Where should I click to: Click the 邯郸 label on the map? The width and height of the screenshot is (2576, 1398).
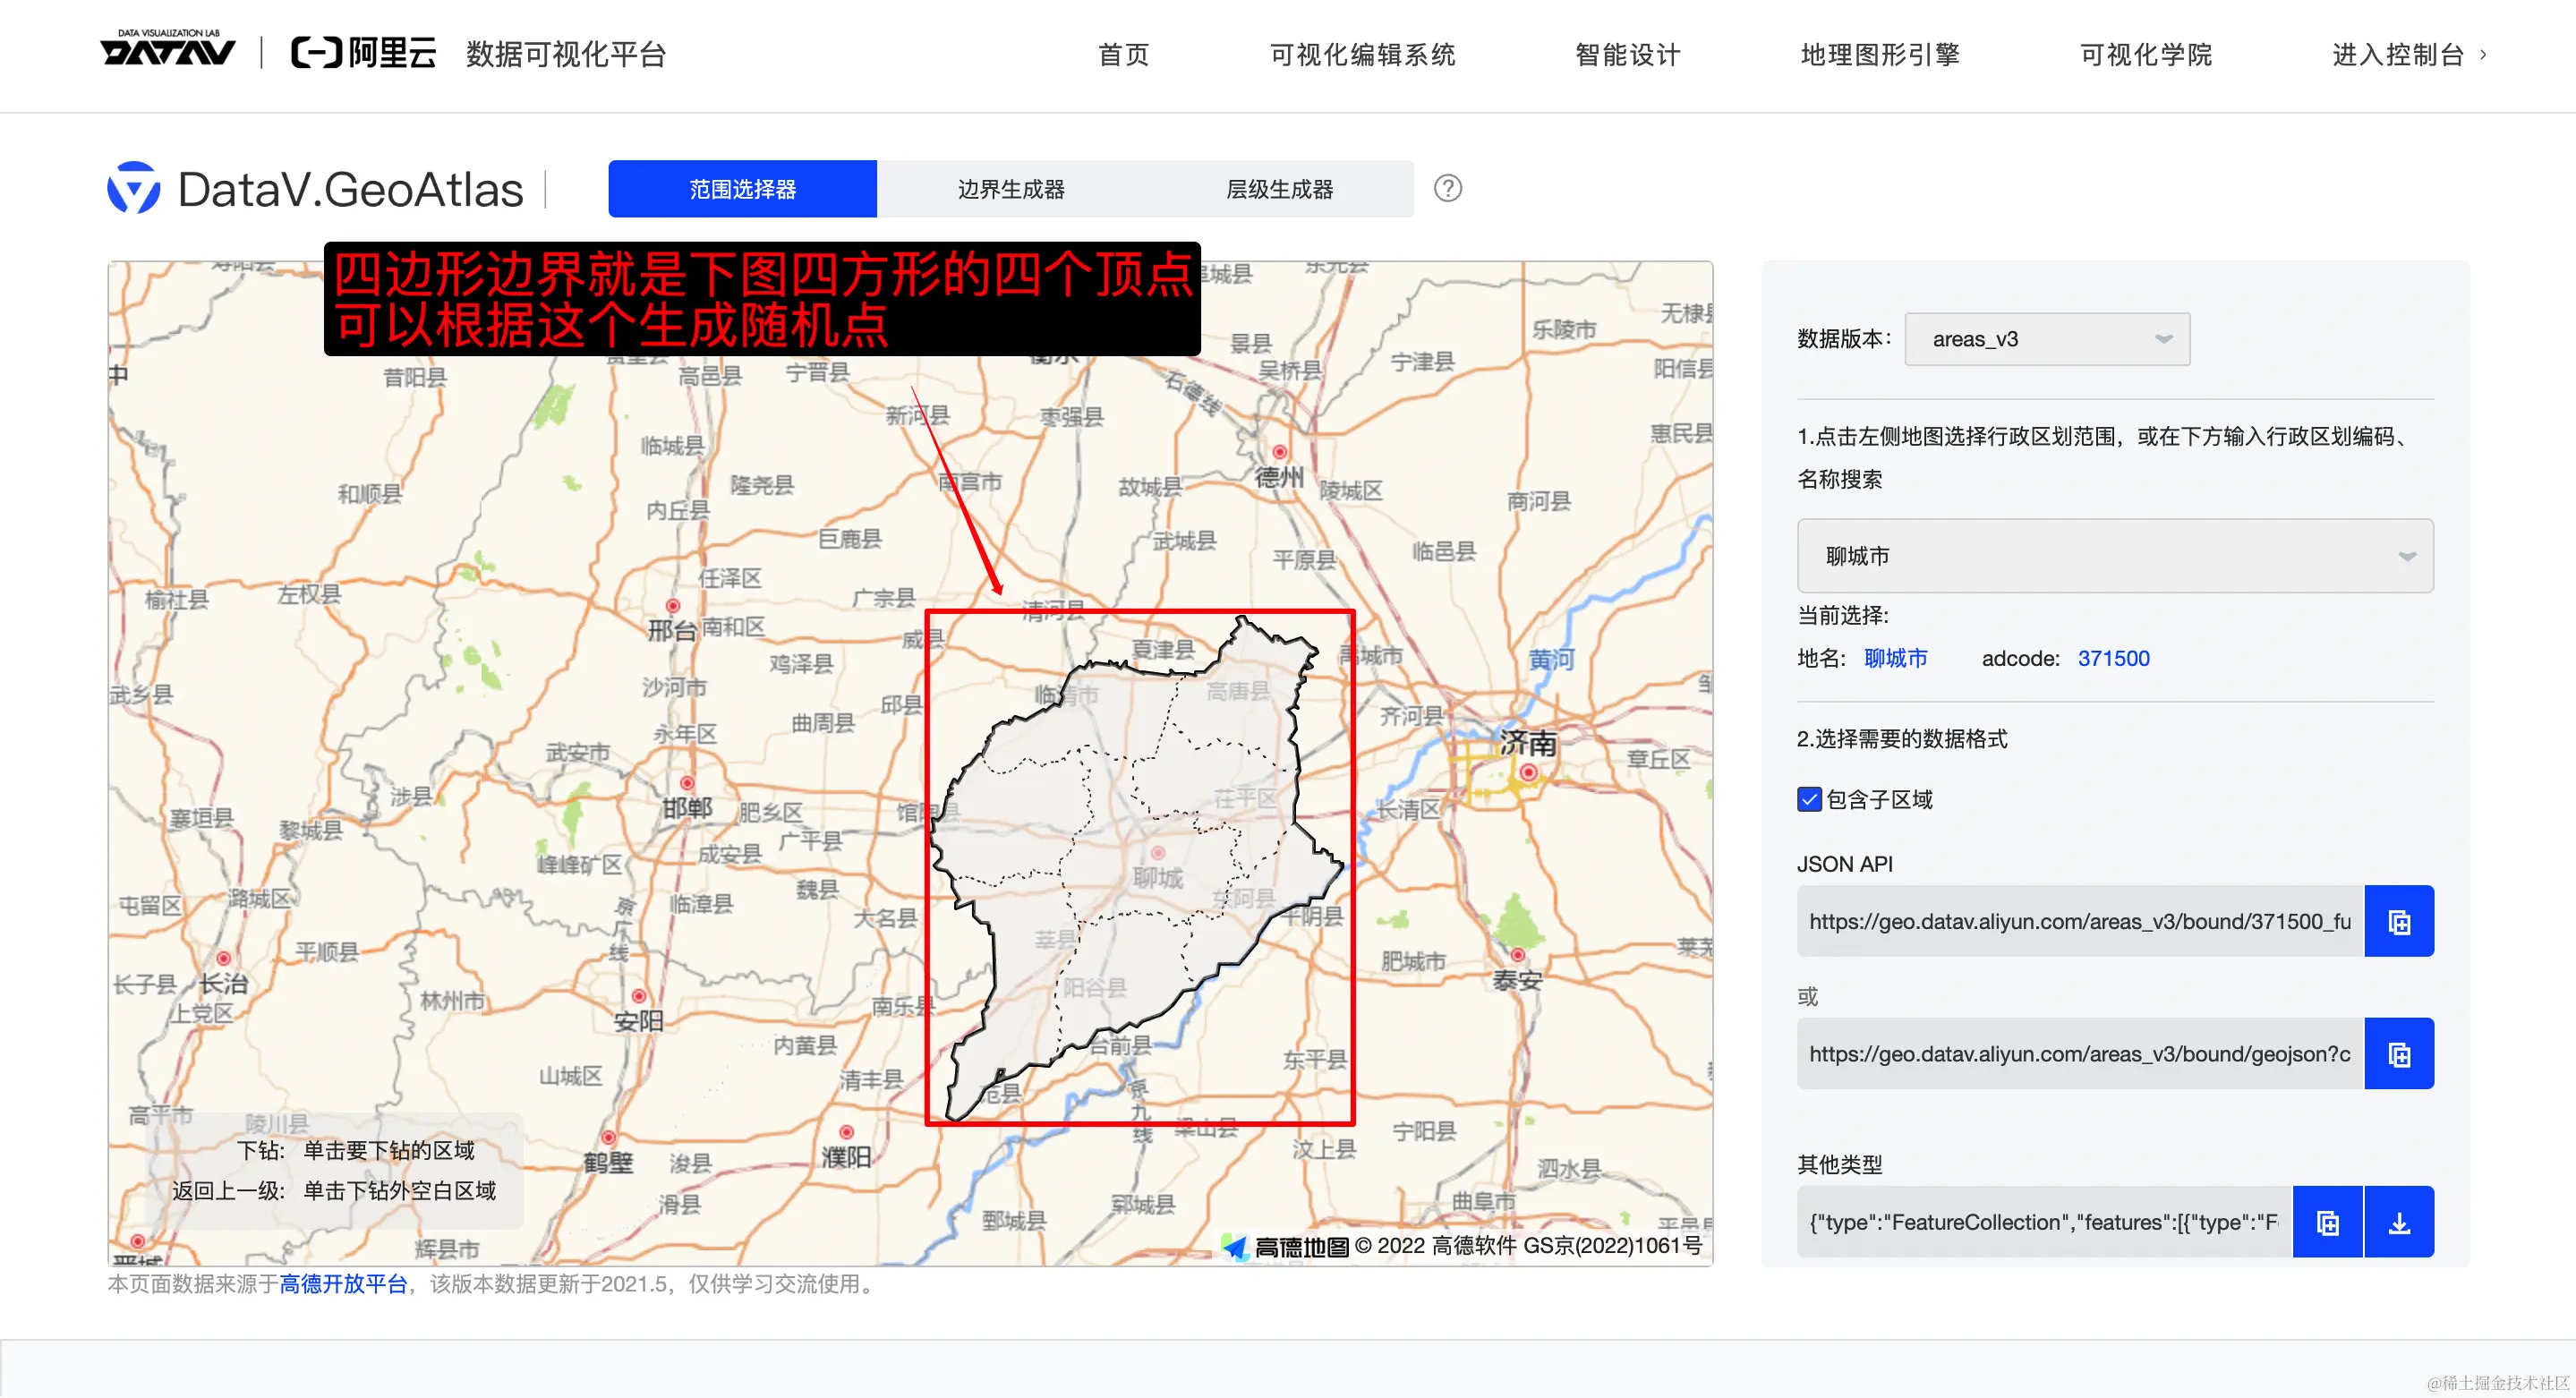point(687,807)
